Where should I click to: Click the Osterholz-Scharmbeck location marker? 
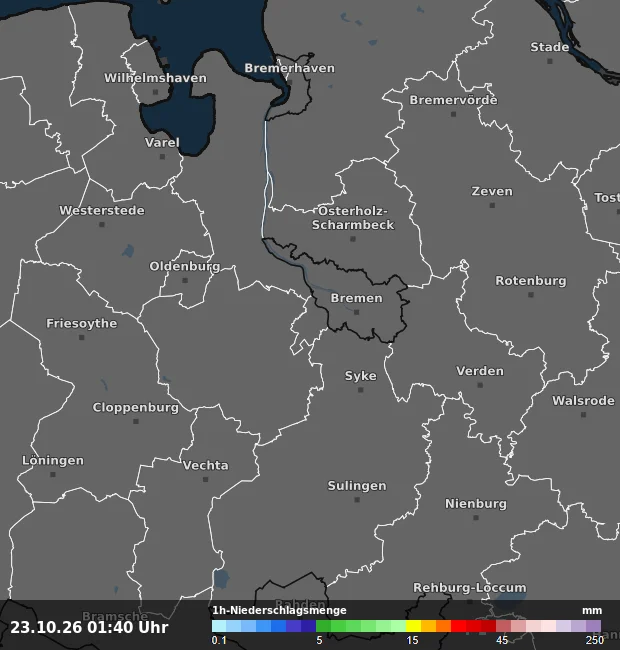(x=353, y=239)
